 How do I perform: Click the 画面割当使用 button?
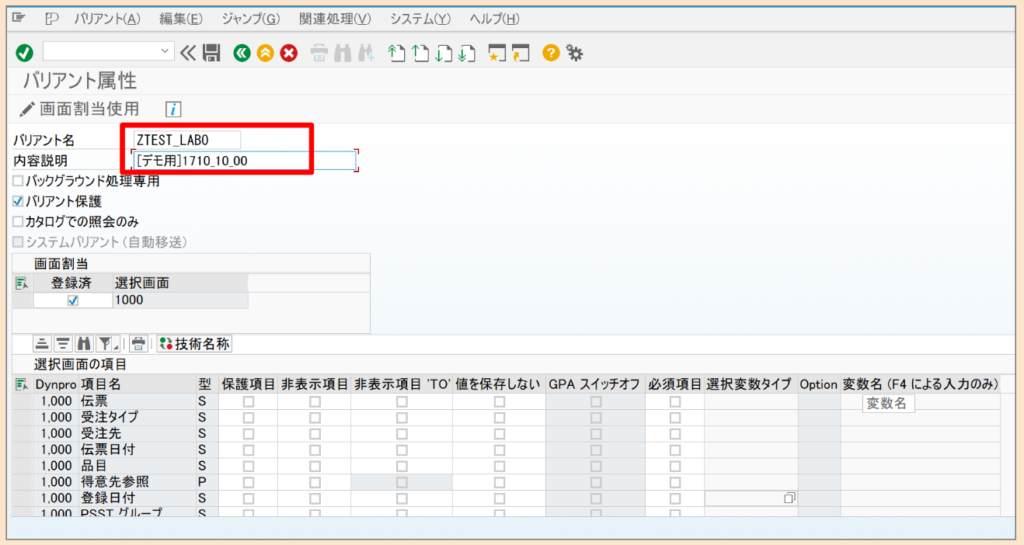point(79,109)
